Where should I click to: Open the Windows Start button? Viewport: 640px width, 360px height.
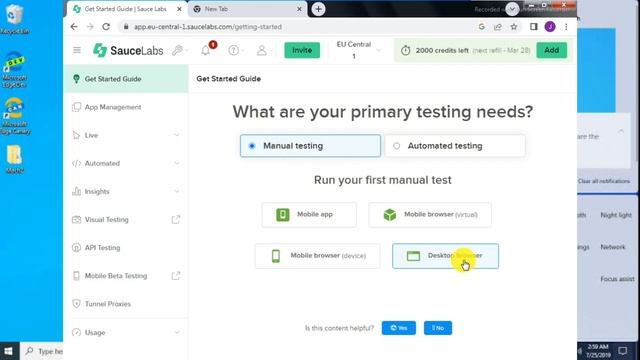click(x=9, y=351)
